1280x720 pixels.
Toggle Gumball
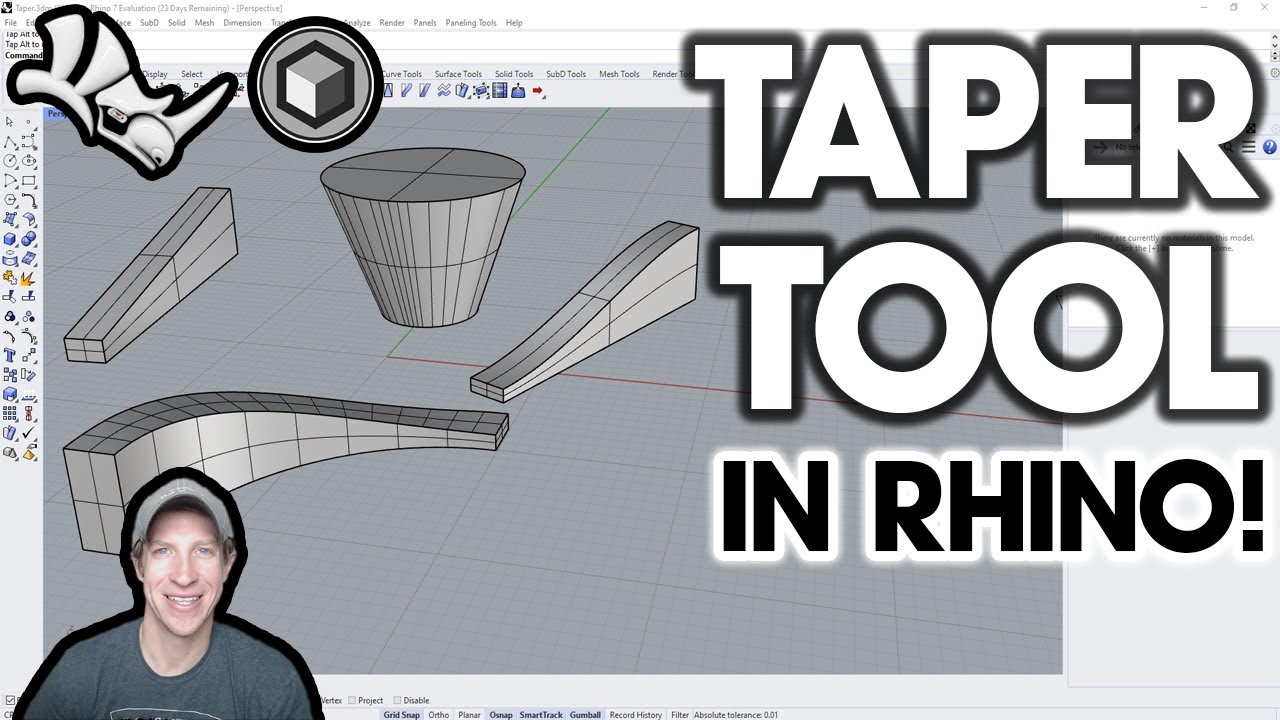[585, 715]
